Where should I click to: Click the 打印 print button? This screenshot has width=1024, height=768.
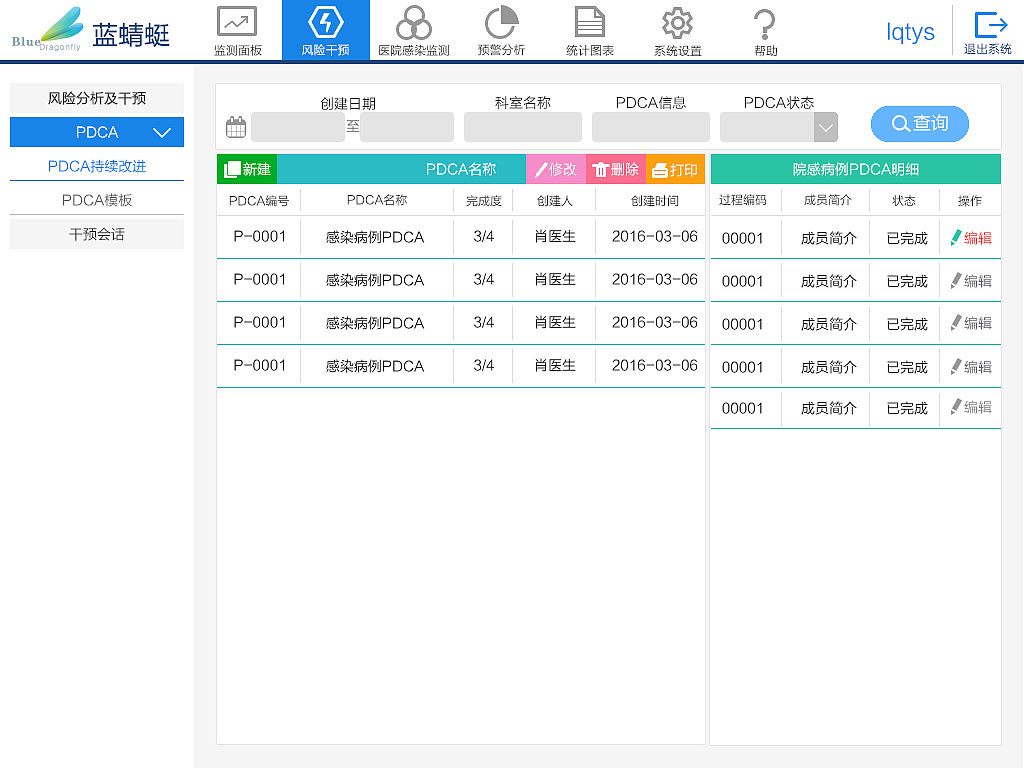pyautogui.click(x=675, y=169)
